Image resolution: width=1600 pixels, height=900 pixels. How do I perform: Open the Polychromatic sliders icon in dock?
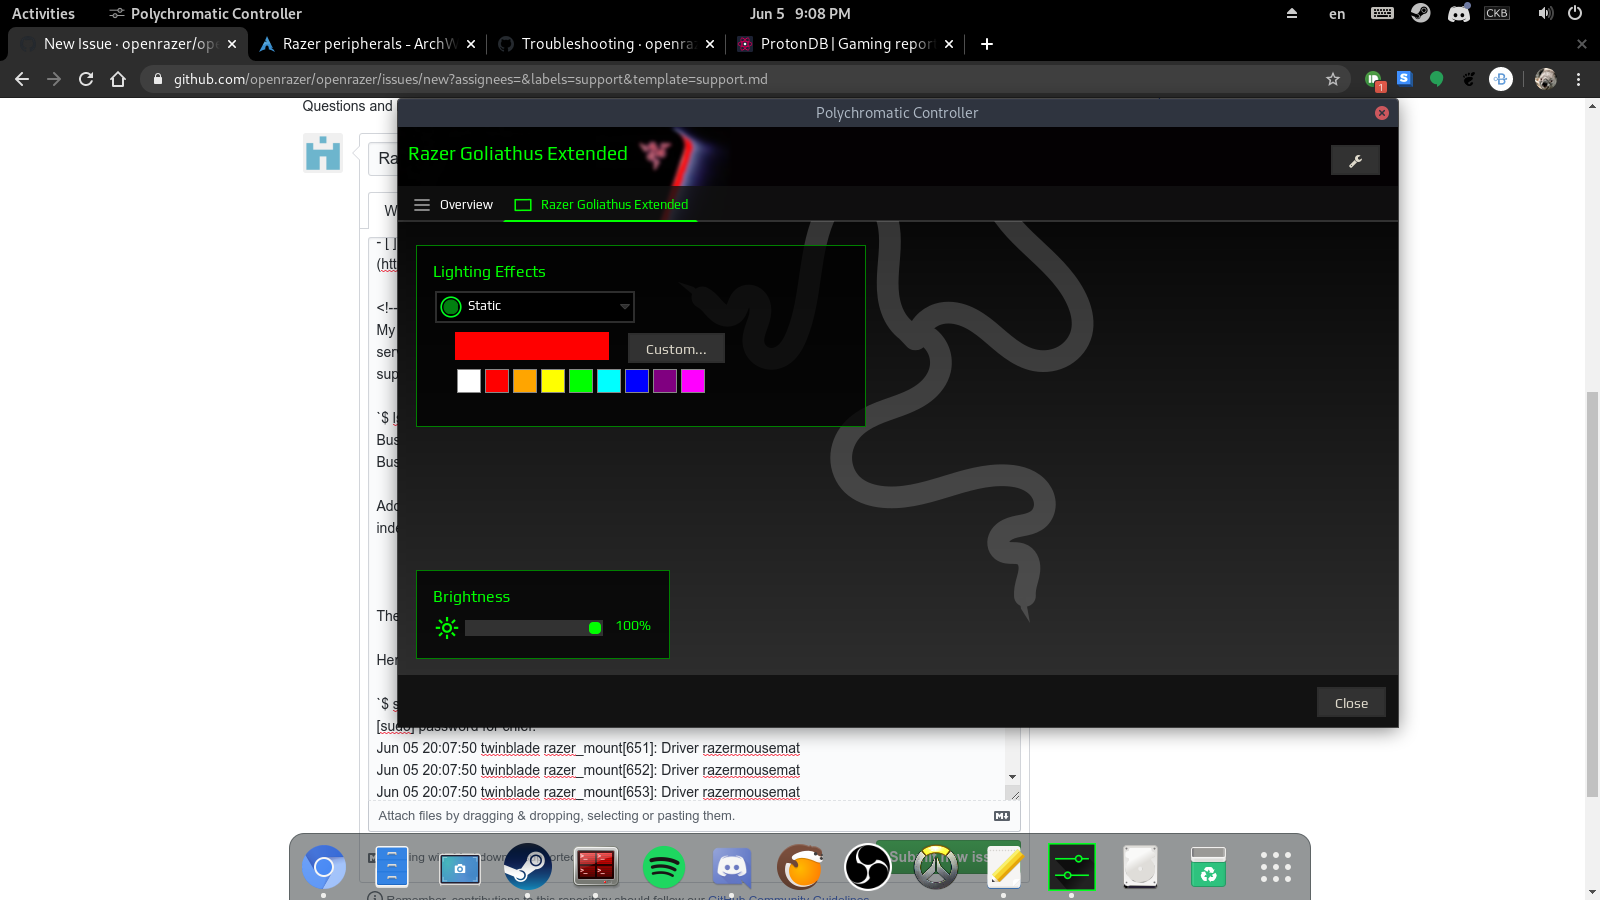point(1071,867)
